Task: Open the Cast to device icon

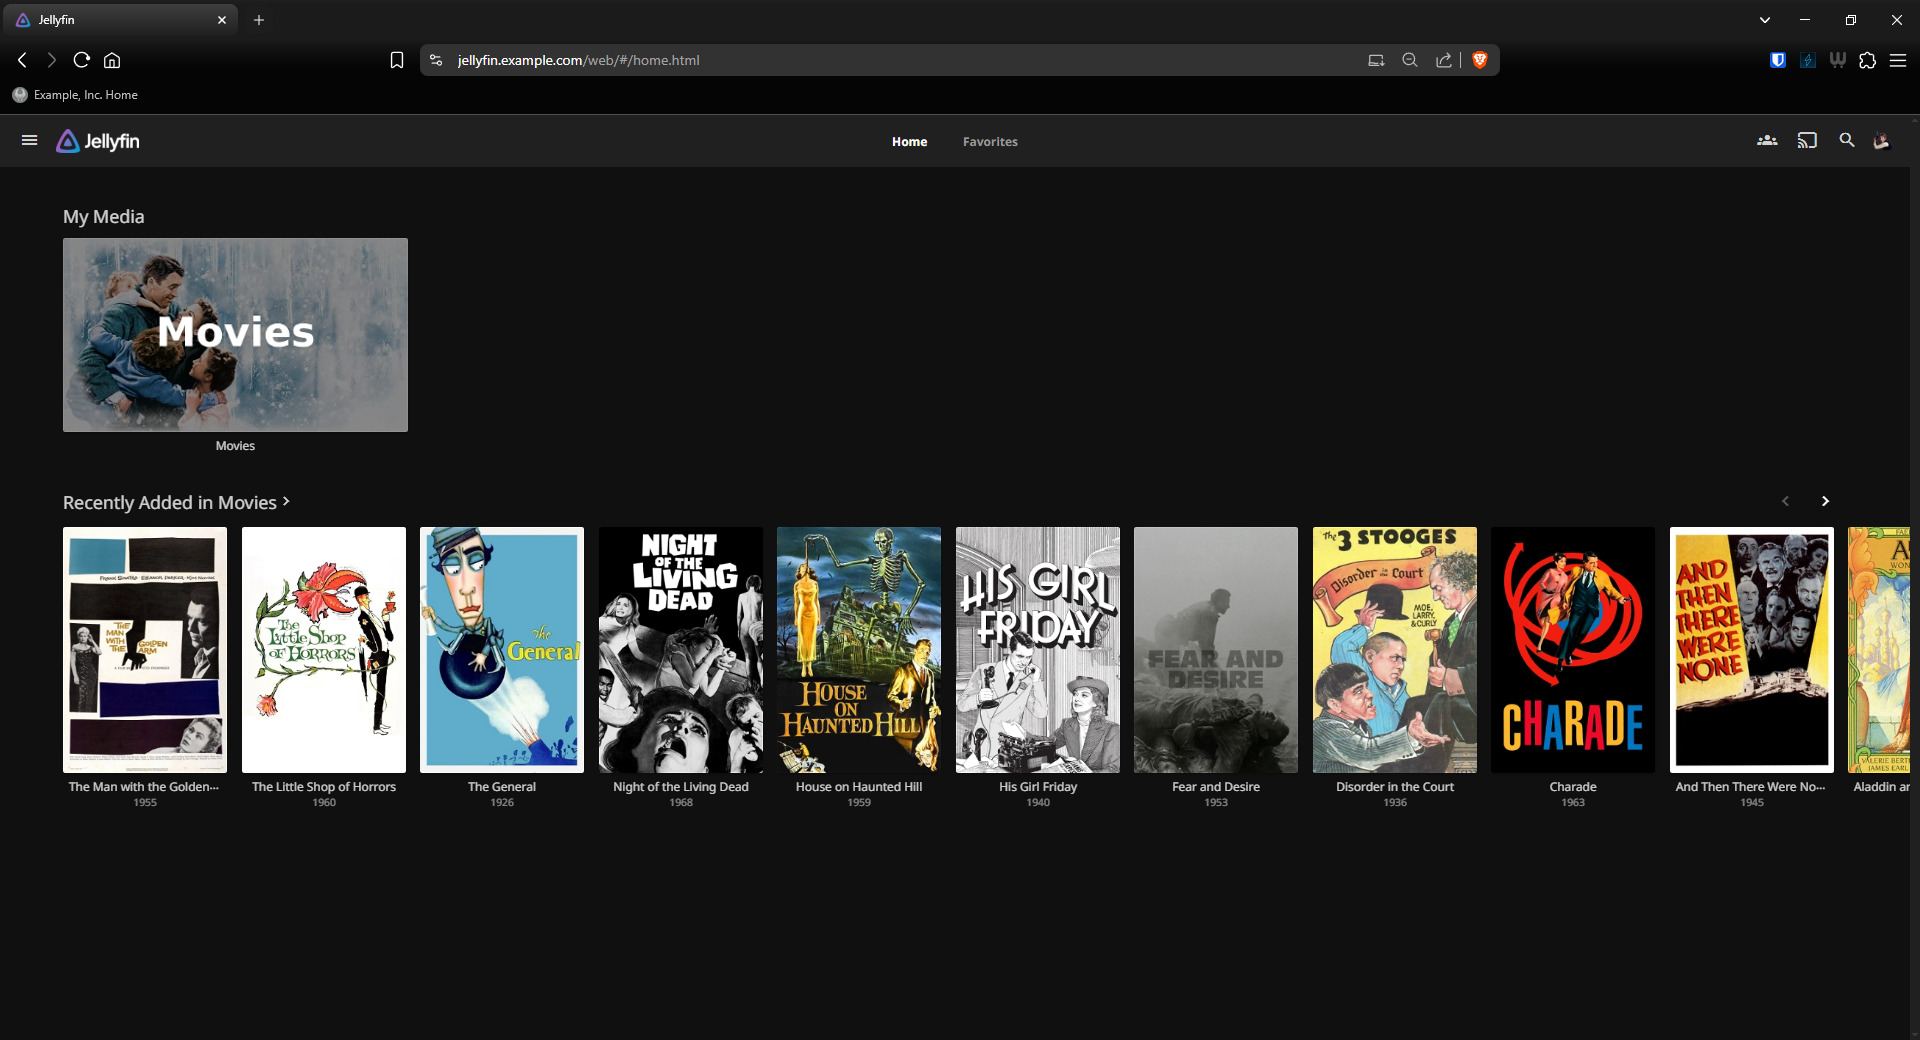Action: pyautogui.click(x=1807, y=141)
